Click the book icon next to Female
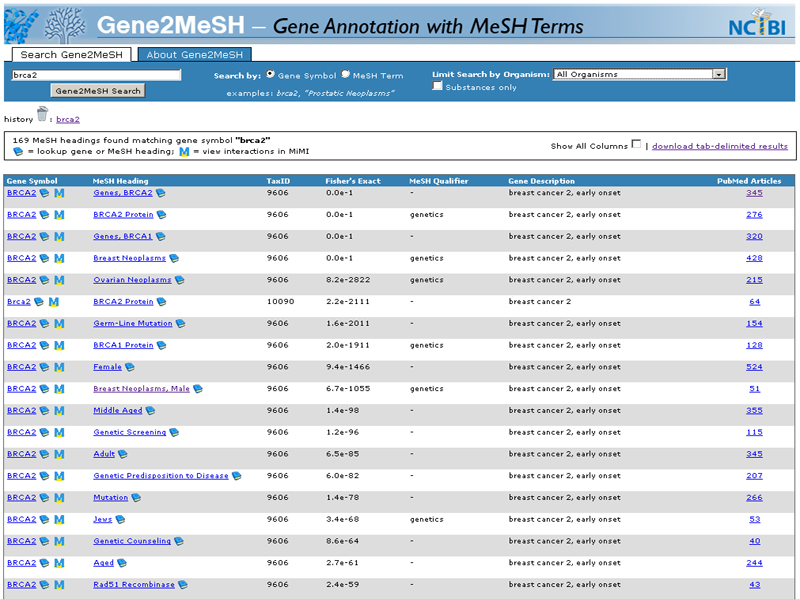800x600 pixels. click(x=130, y=367)
